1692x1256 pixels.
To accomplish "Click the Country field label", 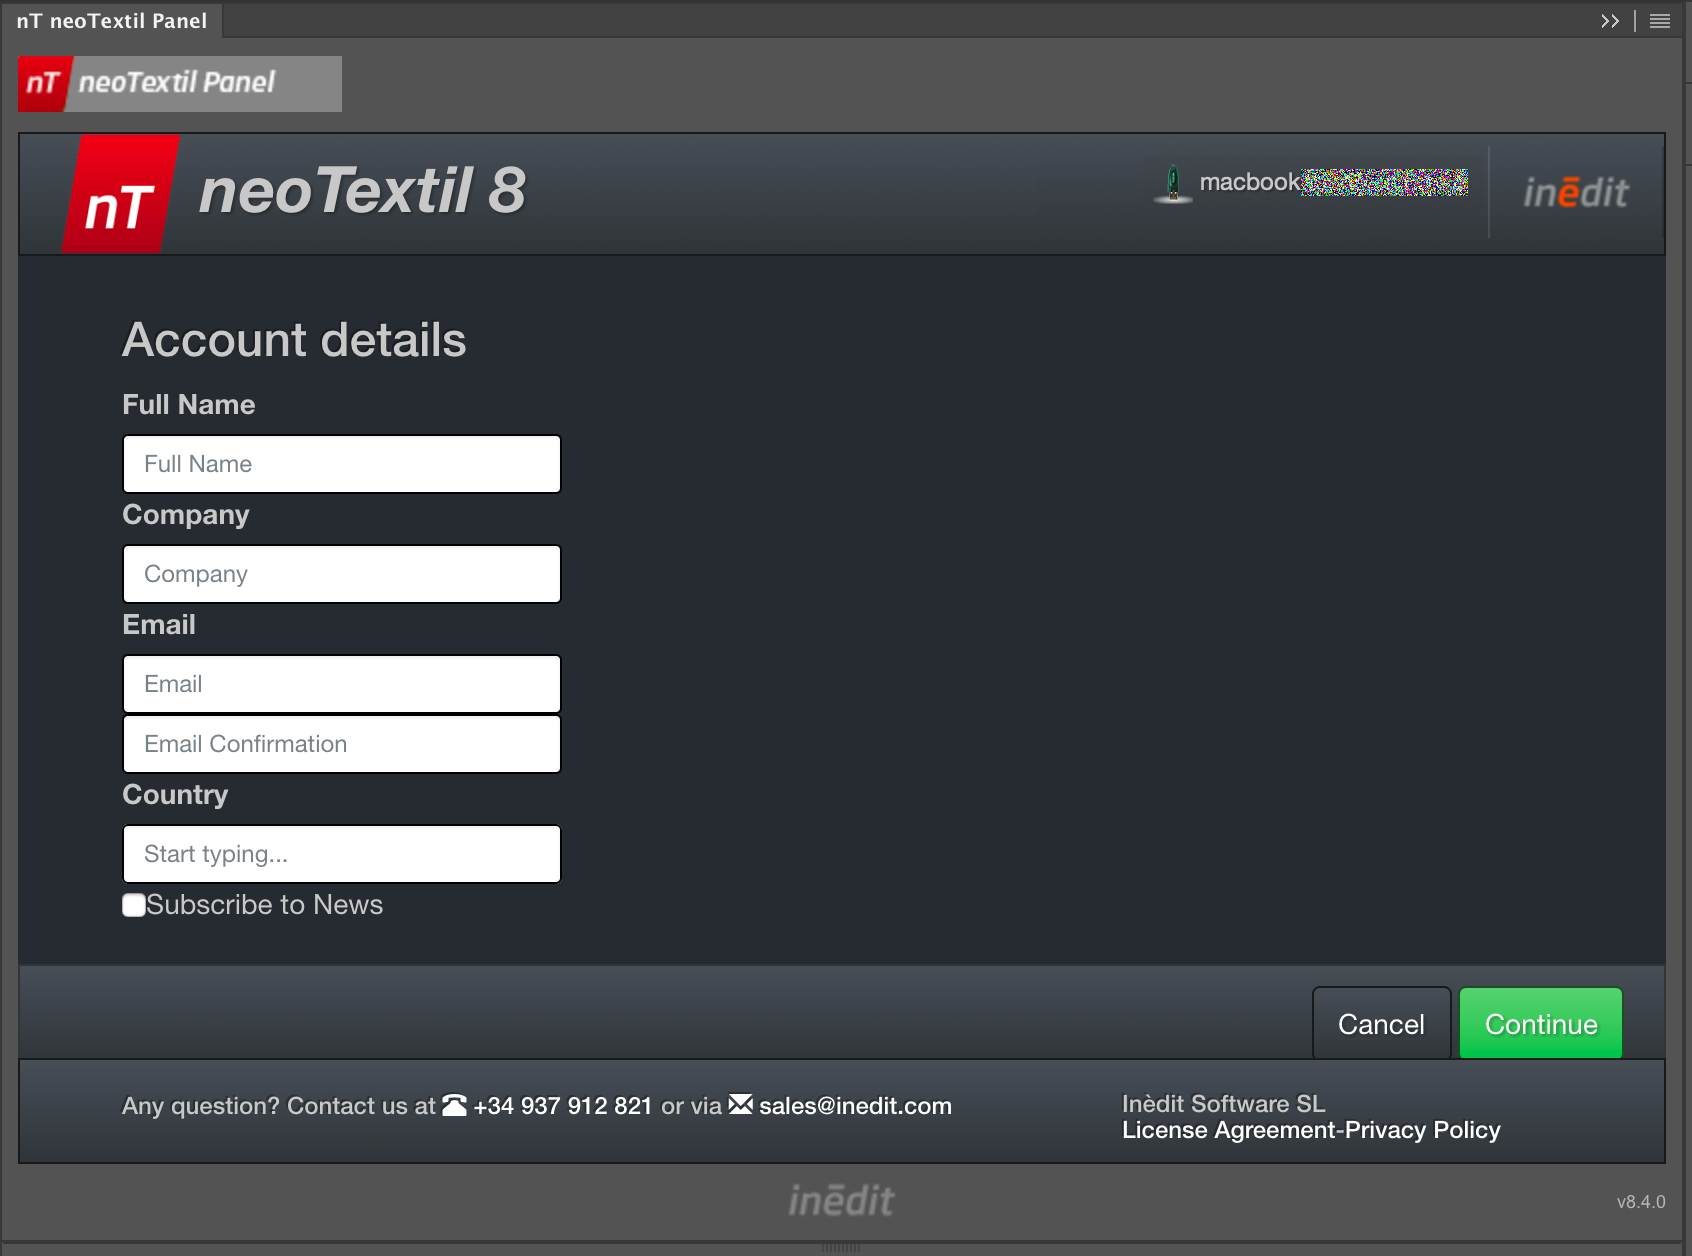I will click(175, 795).
